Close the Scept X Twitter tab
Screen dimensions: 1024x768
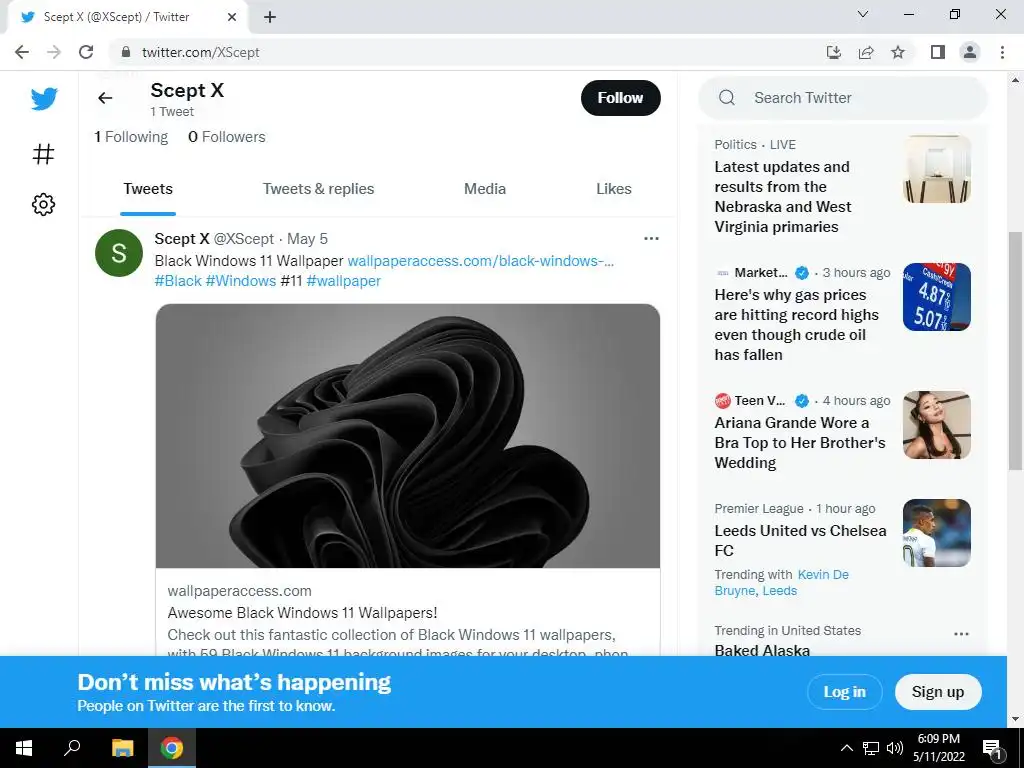coord(232,17)
